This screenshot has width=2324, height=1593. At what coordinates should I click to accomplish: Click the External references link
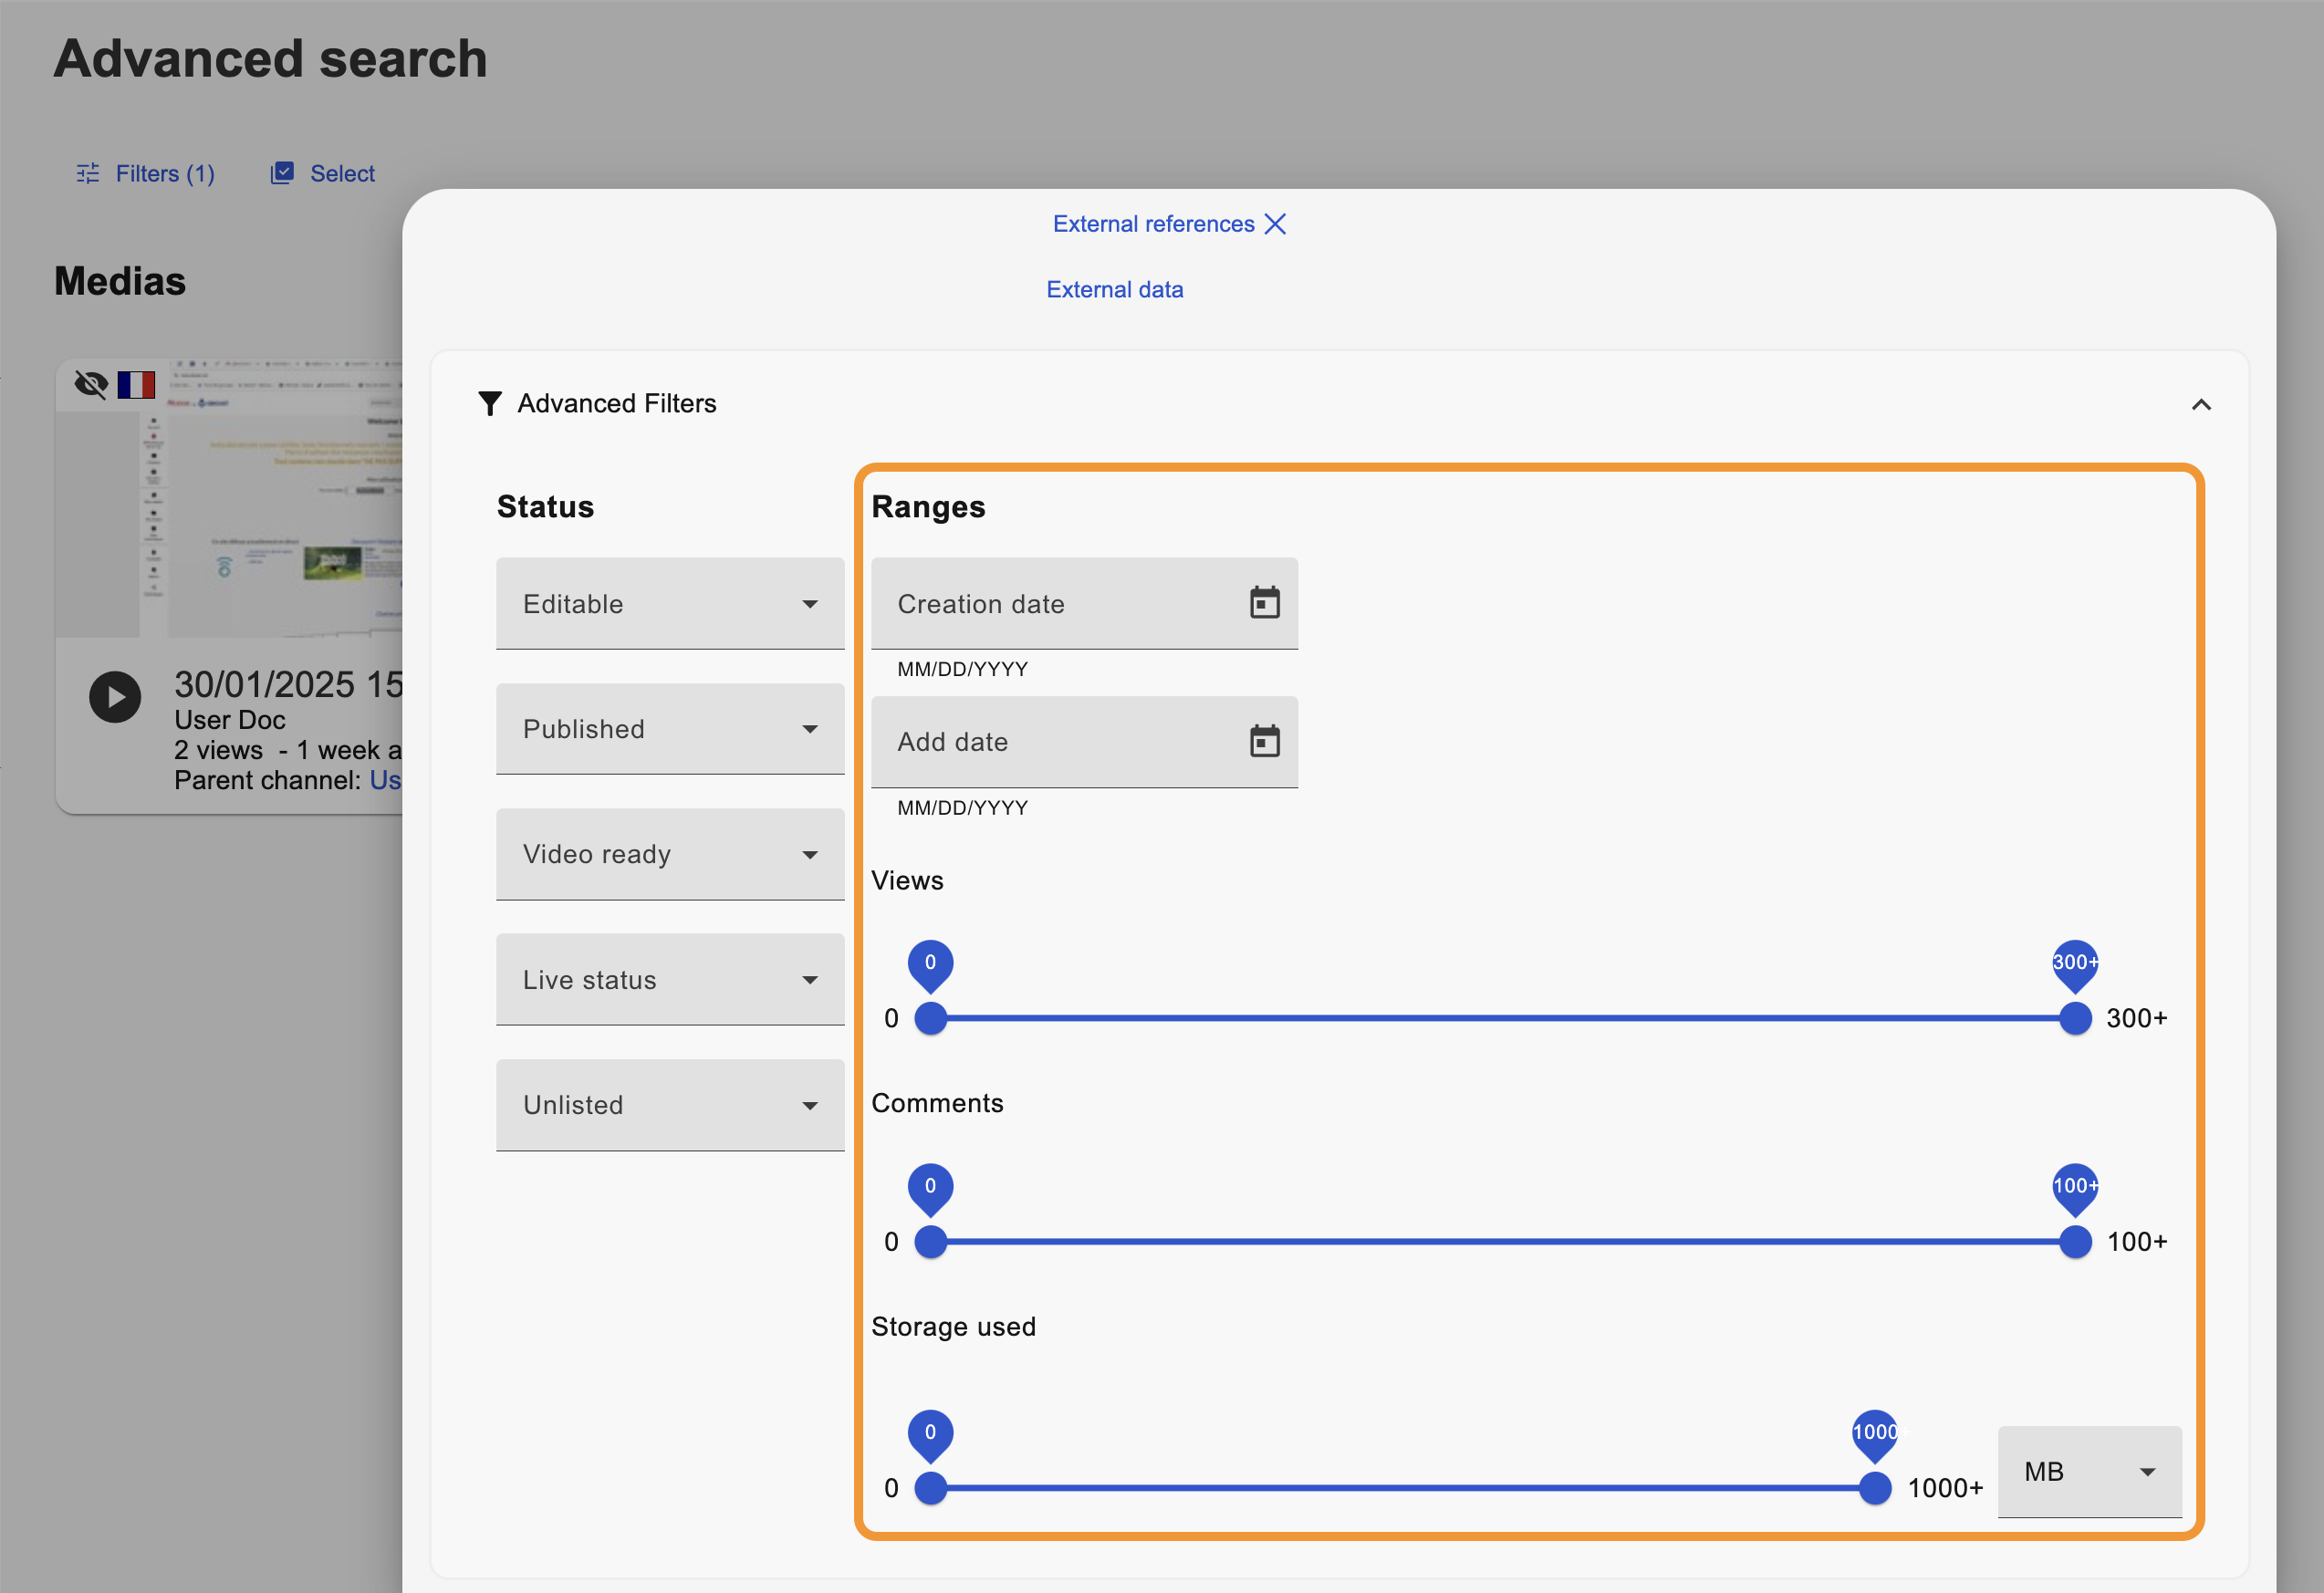[x=1153, y=223]
